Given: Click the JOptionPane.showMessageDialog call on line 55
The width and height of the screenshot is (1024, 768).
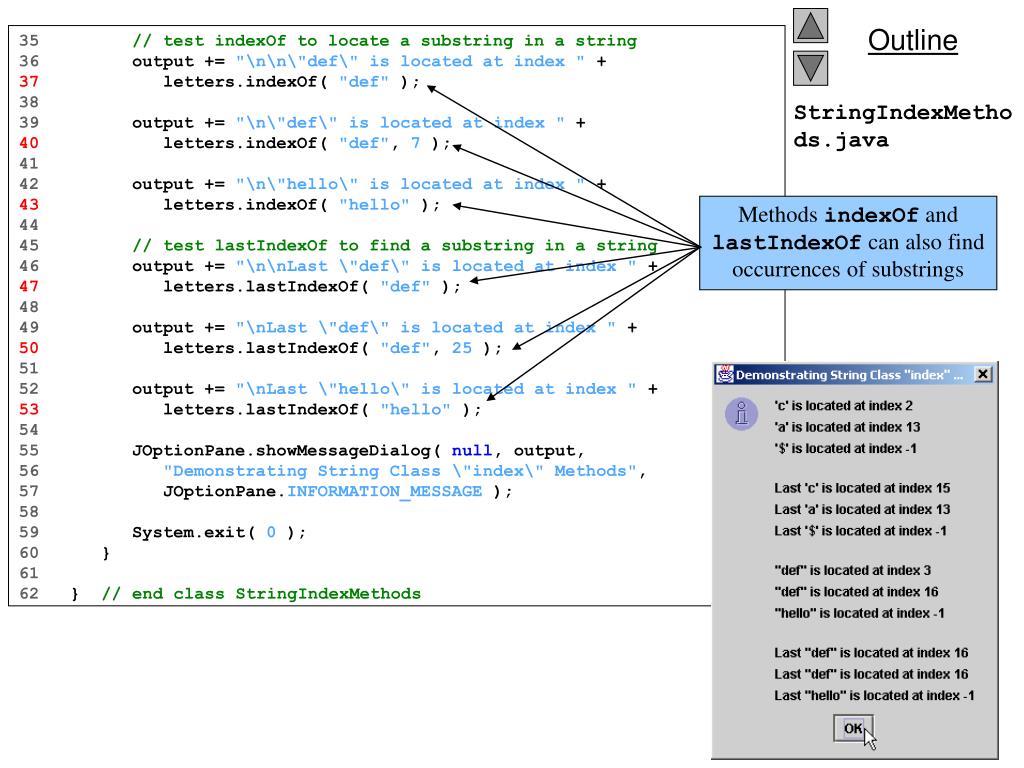Looking at the screenshot, I should pyautogui.click(x=358, y=451).
